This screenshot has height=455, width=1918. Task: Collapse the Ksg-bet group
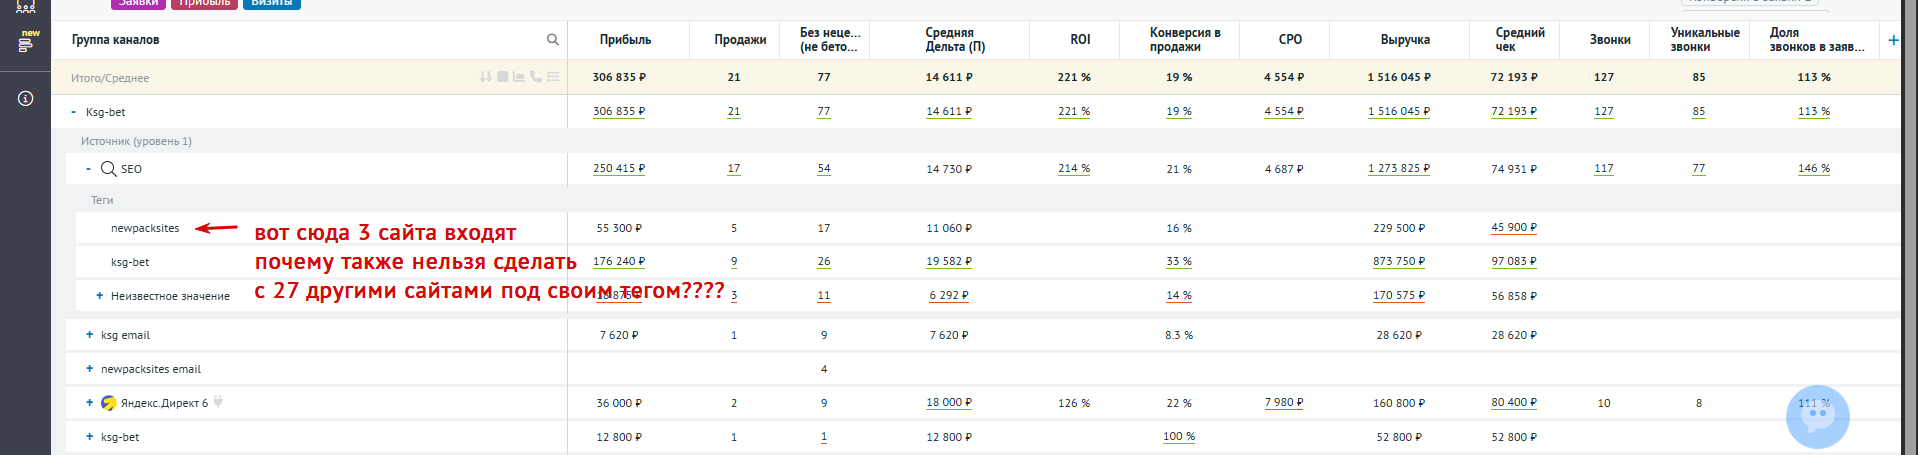pyautogui.click(x=74, y=112)
